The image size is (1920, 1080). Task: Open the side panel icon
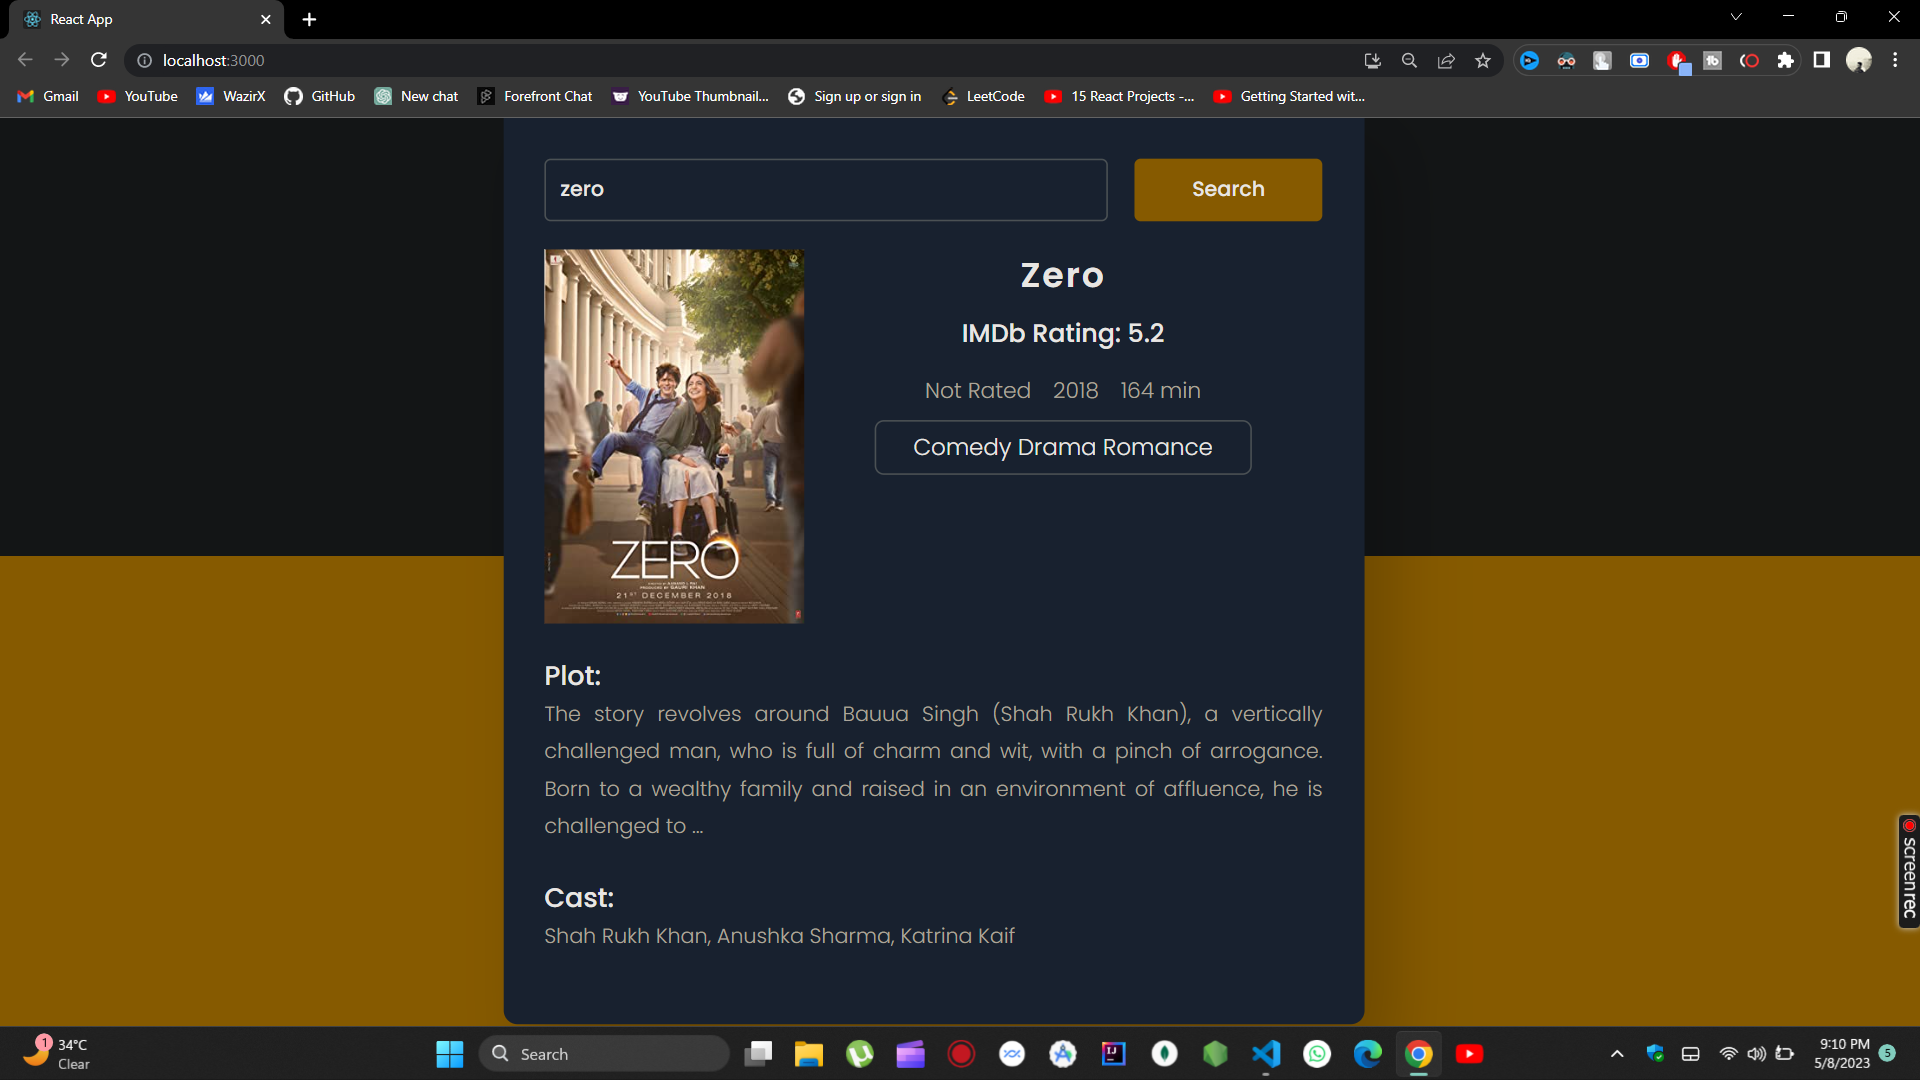tap(1822, 60)
